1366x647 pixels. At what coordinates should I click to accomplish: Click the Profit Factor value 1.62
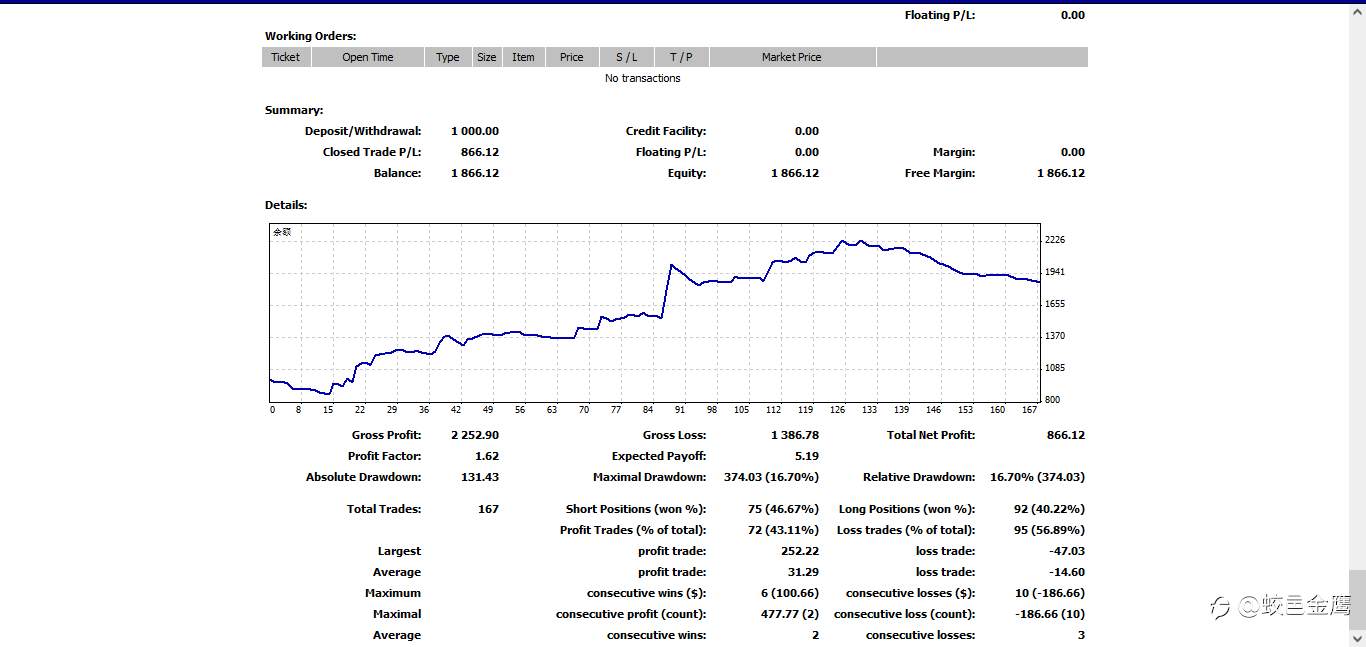487,456
